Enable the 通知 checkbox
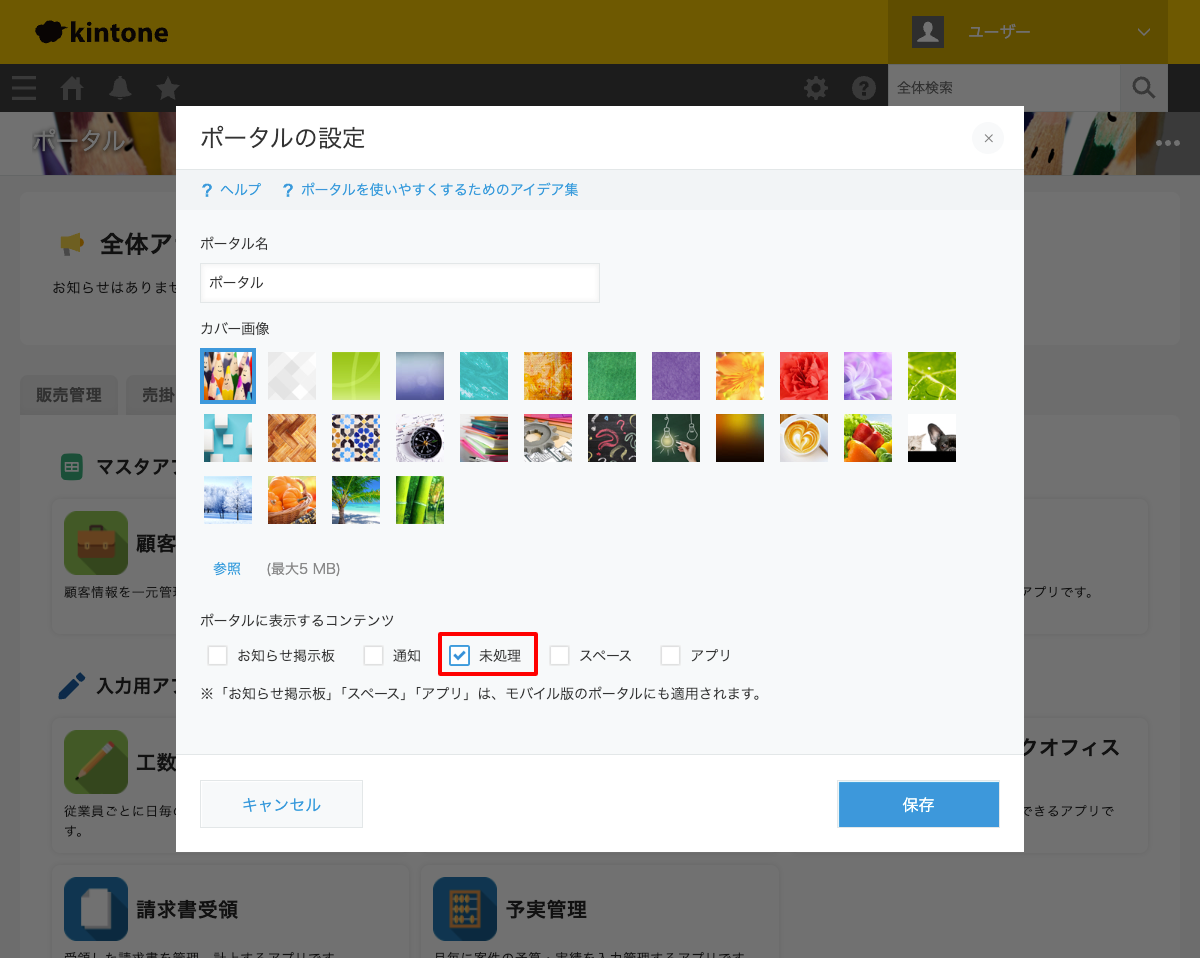This screenshot has width=1200, height=958. tap(375, 655)
